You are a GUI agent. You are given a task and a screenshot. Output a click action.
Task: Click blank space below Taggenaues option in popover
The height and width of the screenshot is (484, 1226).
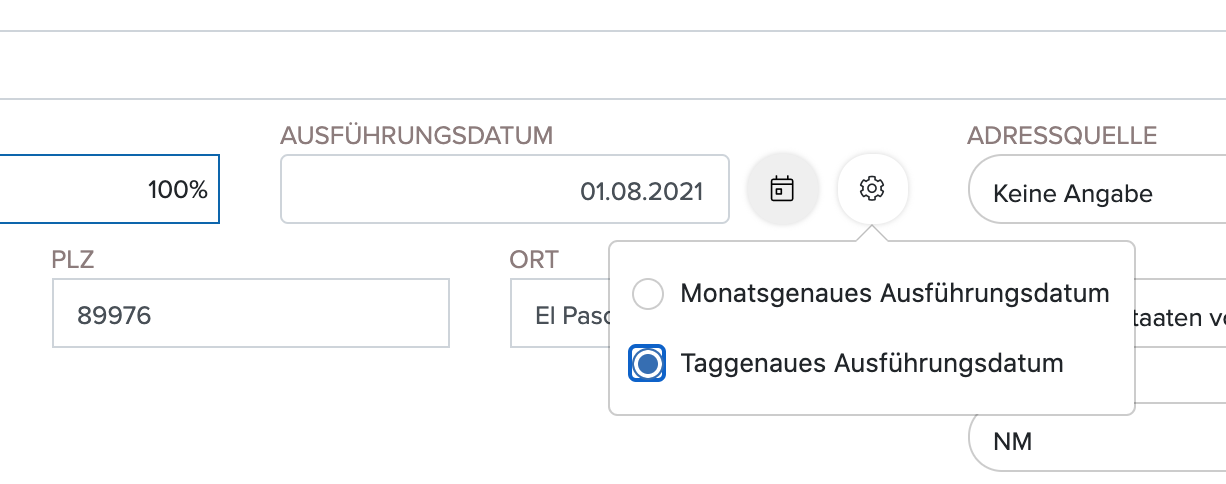tap(872, 398)
